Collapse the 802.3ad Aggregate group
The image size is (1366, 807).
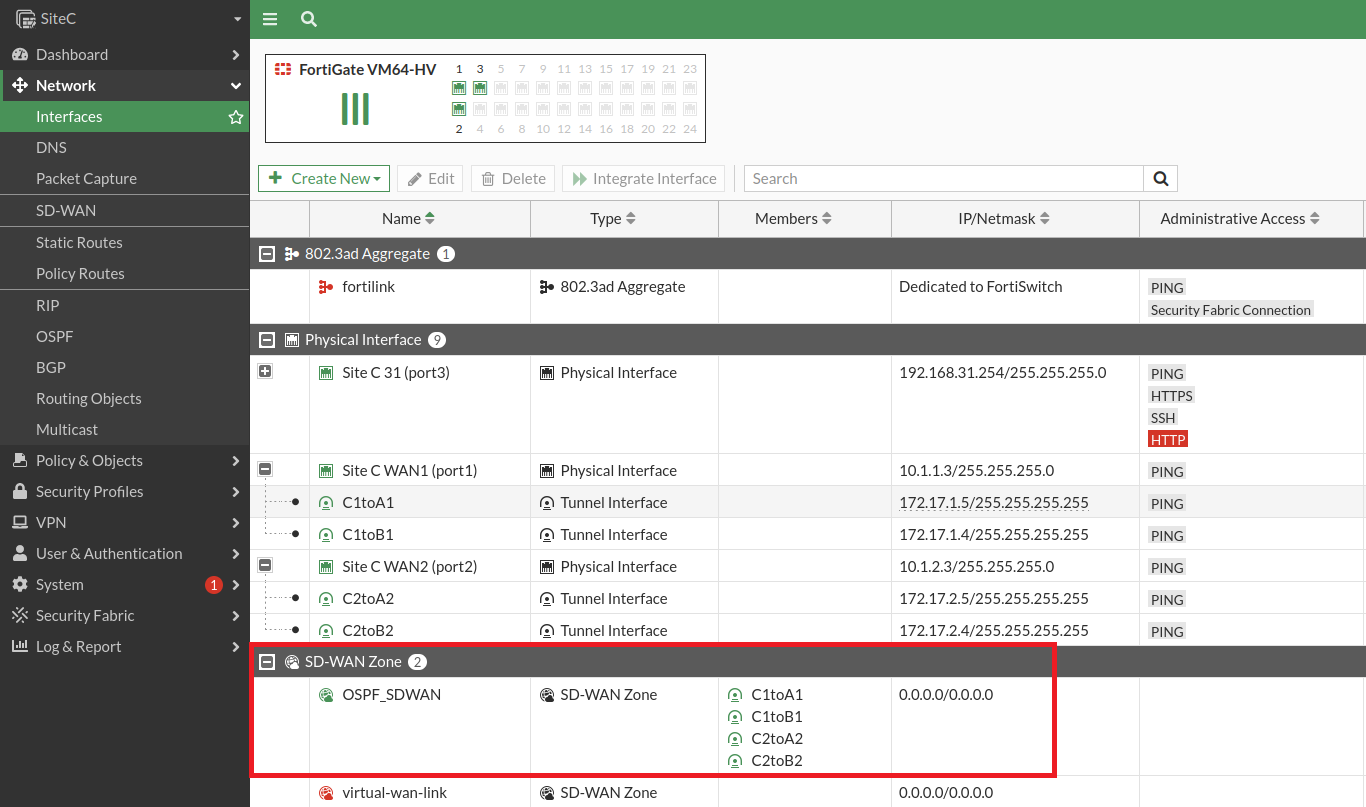click(x=267, y=254)
